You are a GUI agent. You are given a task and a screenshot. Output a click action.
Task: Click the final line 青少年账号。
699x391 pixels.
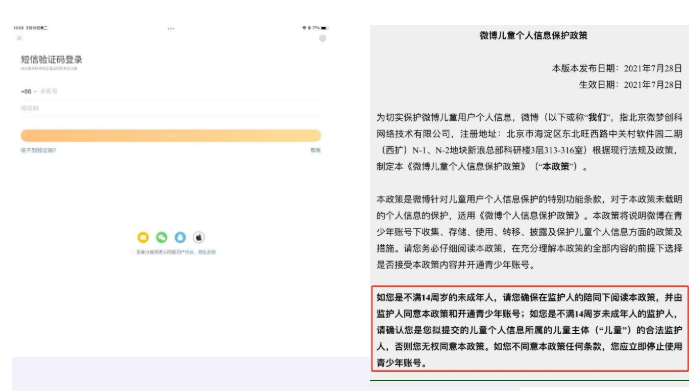click(401, 363)
